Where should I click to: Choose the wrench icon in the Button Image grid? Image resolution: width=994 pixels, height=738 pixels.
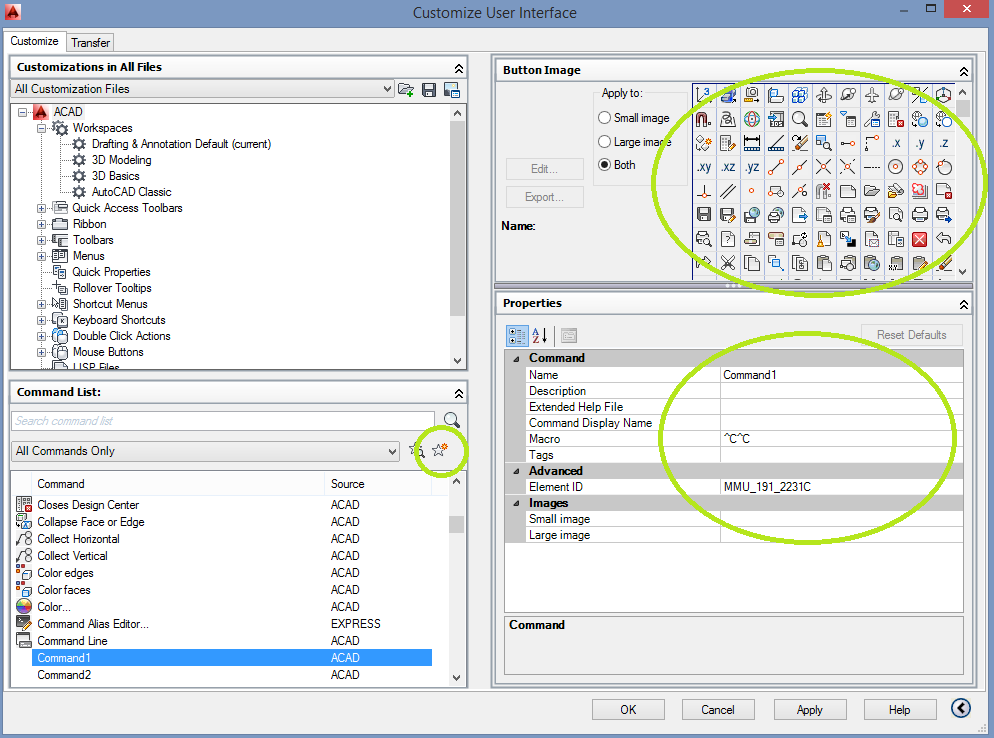click(x=872, y=119)
